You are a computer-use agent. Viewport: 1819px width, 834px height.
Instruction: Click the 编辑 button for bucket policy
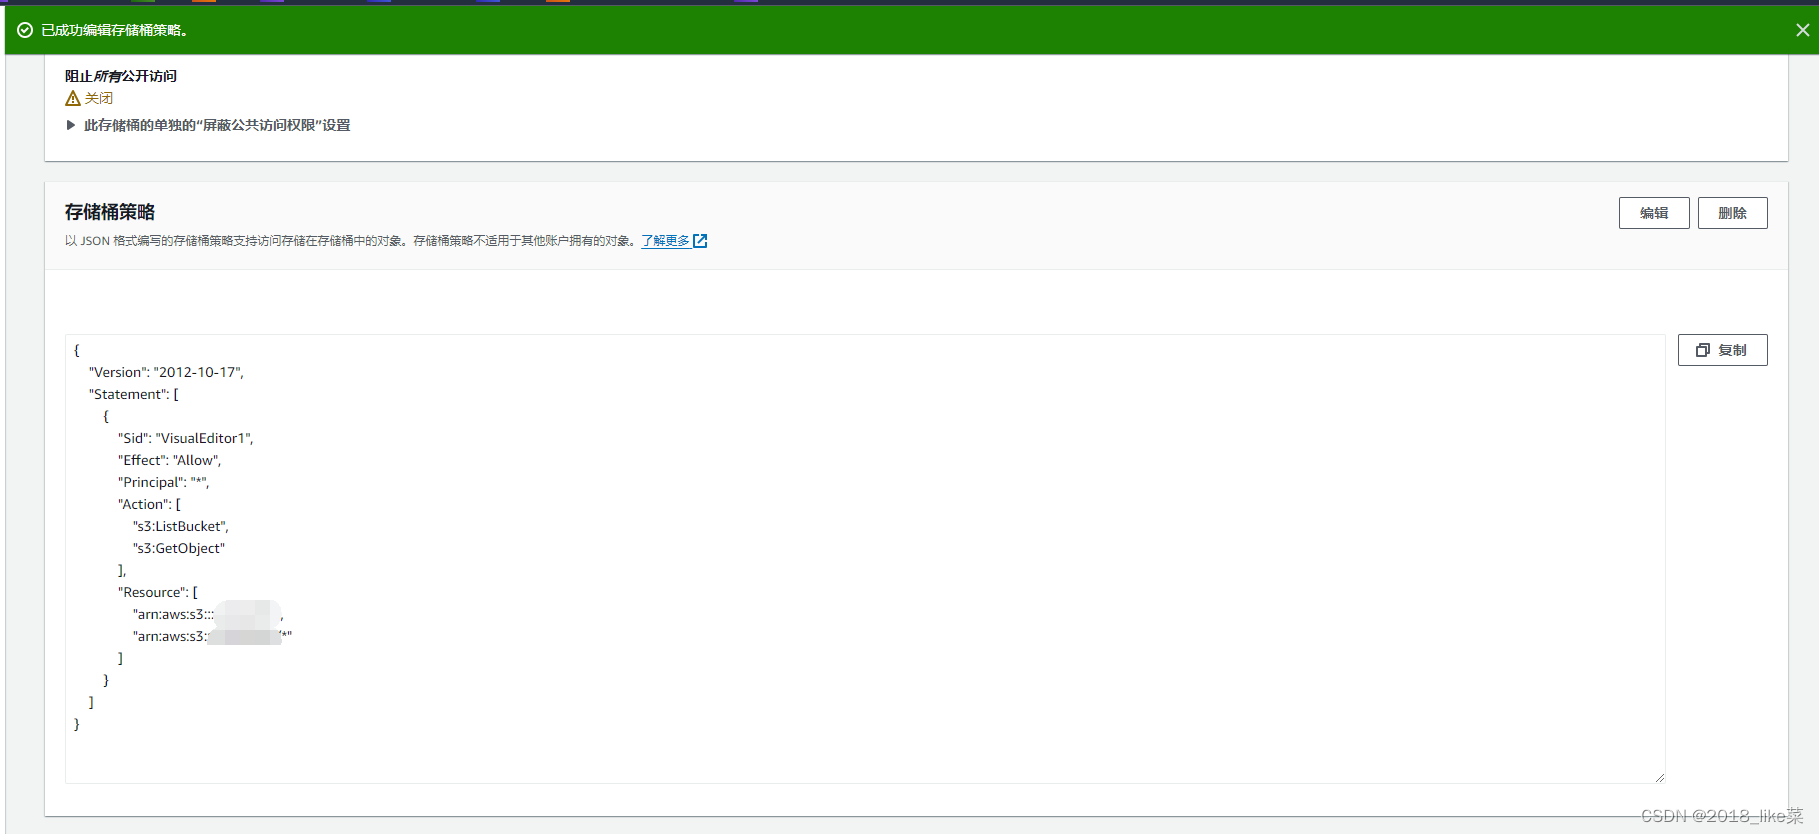(1654, 213)
